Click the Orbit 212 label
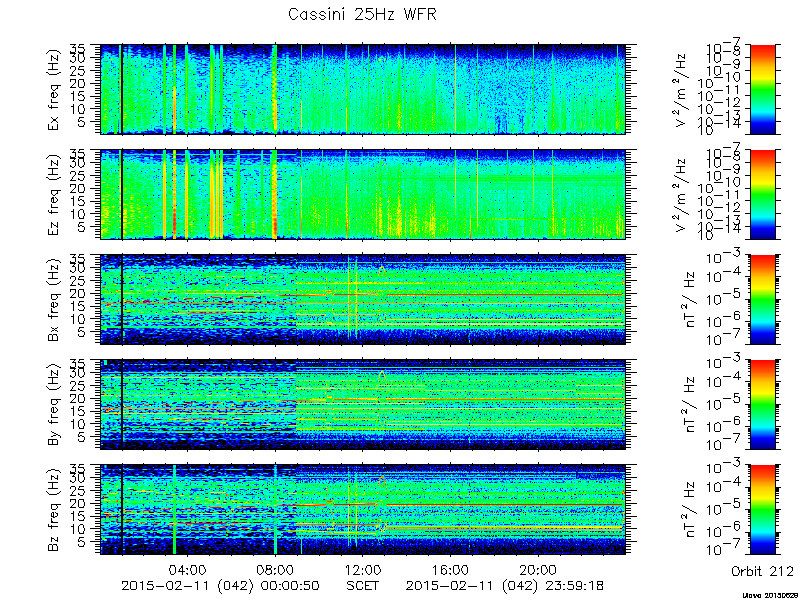This screenshot has width=800, height=600. pos(762,571)
